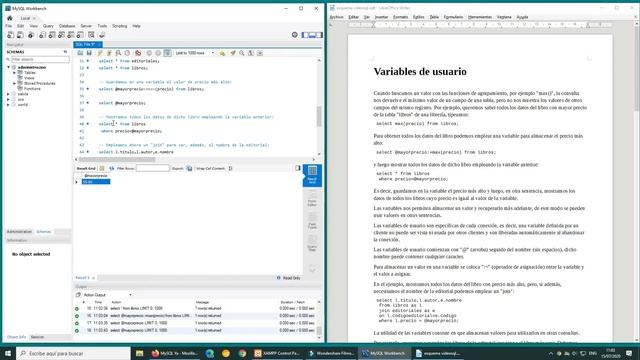640x360 pixels.
Task: Switch to the Session tab
Action: [38, 337]
